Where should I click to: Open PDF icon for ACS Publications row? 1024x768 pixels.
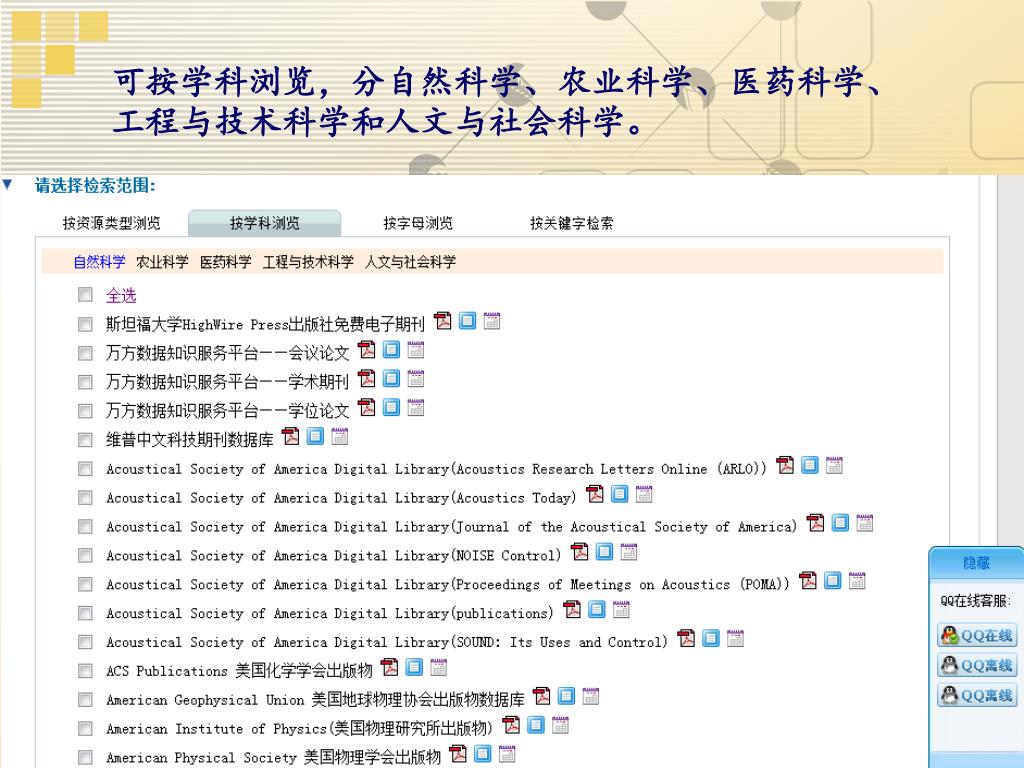pyautogui.click(x=389, y=667)
